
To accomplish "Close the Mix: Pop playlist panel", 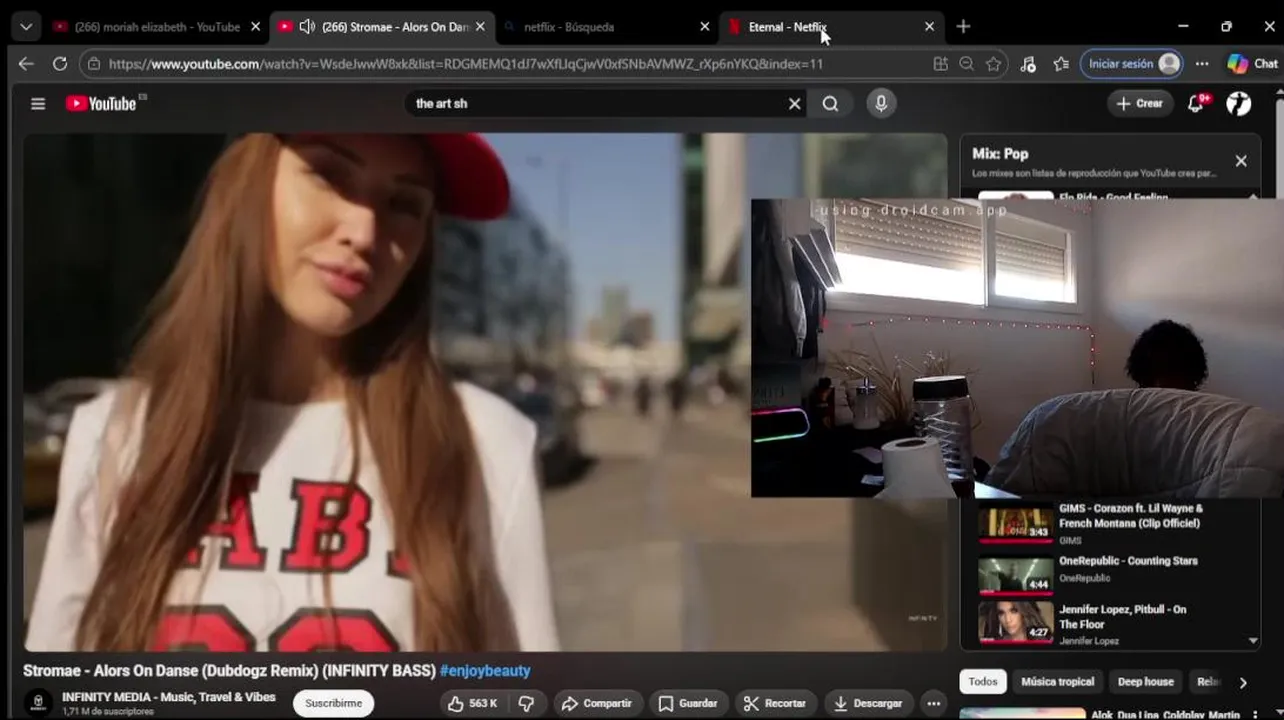I will coord(1241,161).
